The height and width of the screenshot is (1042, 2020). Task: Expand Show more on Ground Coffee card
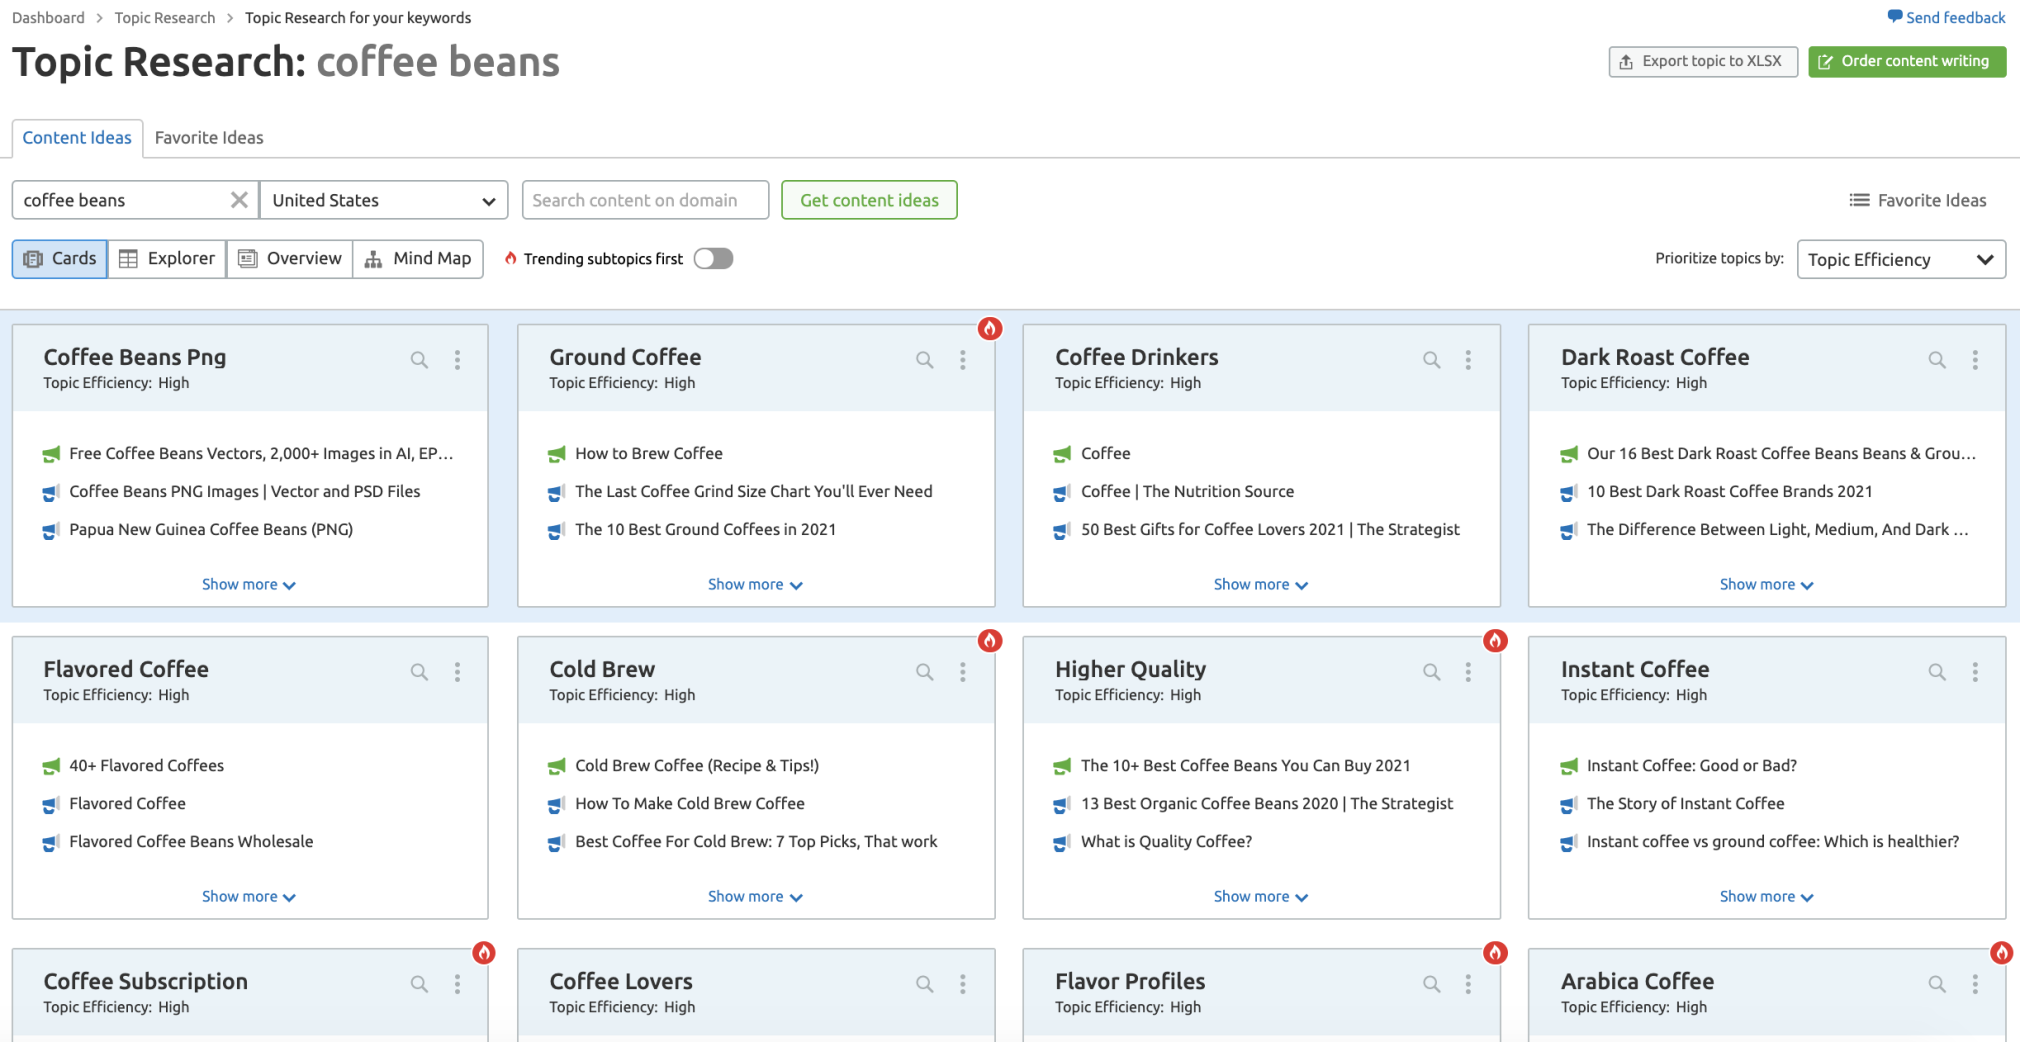755,585
